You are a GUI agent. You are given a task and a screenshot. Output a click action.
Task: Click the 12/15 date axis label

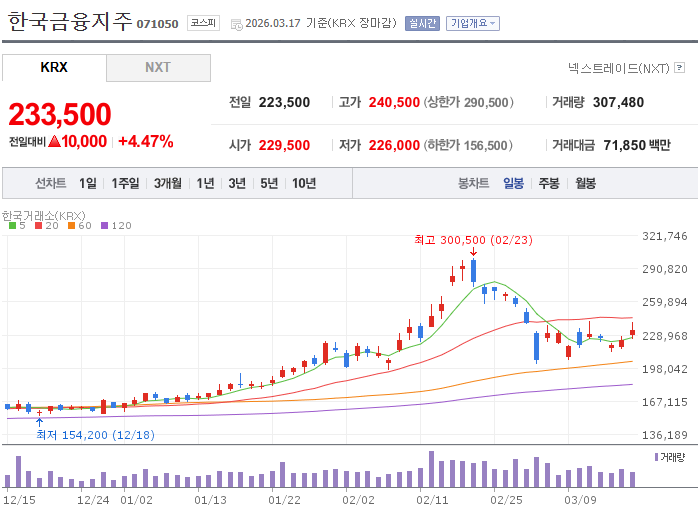click(x=19, y=500)
